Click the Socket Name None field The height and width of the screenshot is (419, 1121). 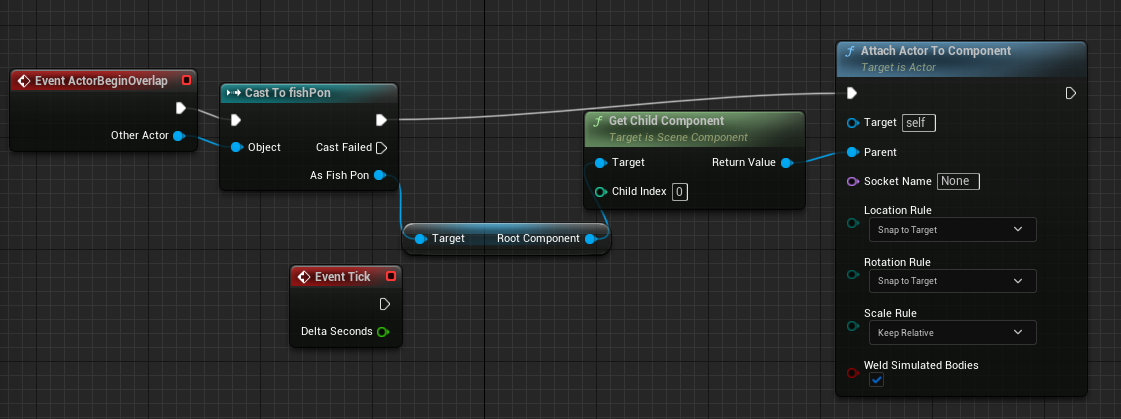(958, 182)
